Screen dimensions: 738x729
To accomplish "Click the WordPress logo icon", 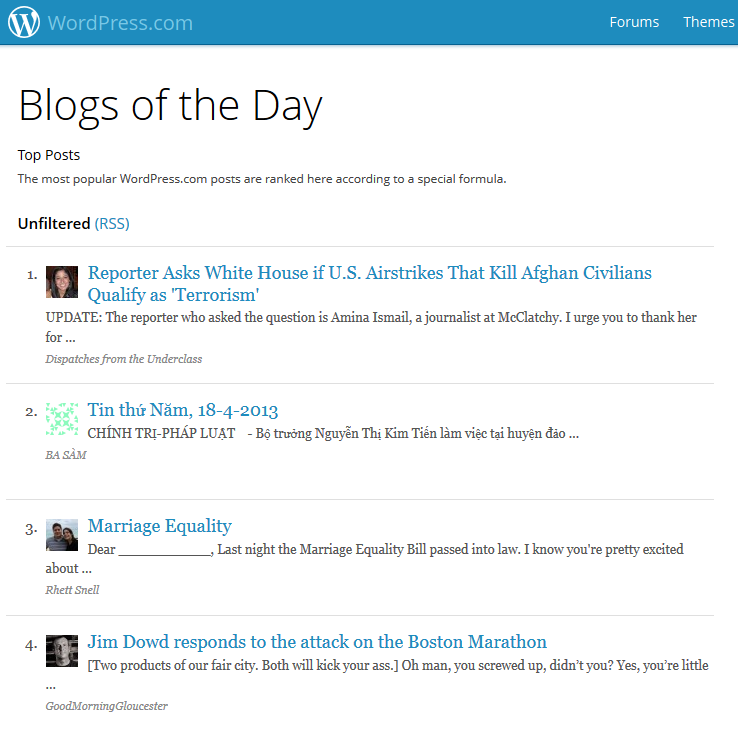I will click(24, 22).
